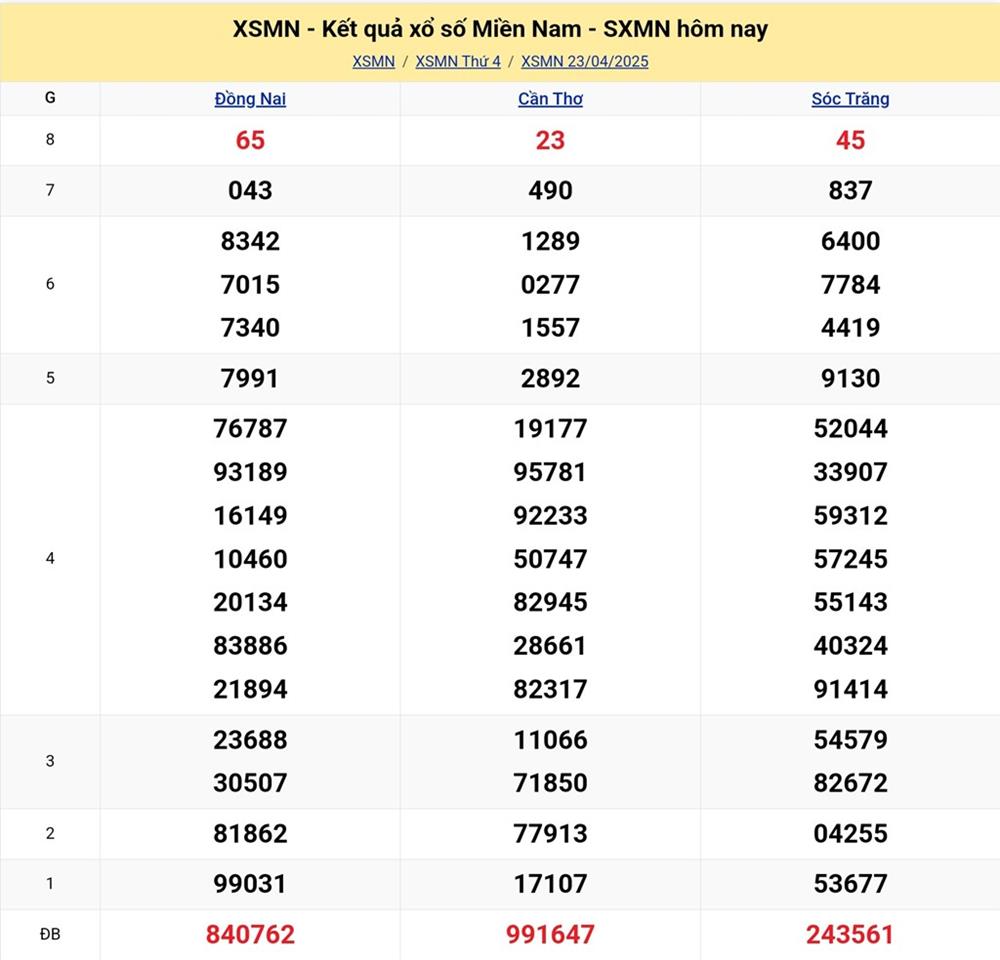Viewport: 1000px width, 960px height.
Task: Open the Đồng Nai province link
Action: (x=250, y=99)
